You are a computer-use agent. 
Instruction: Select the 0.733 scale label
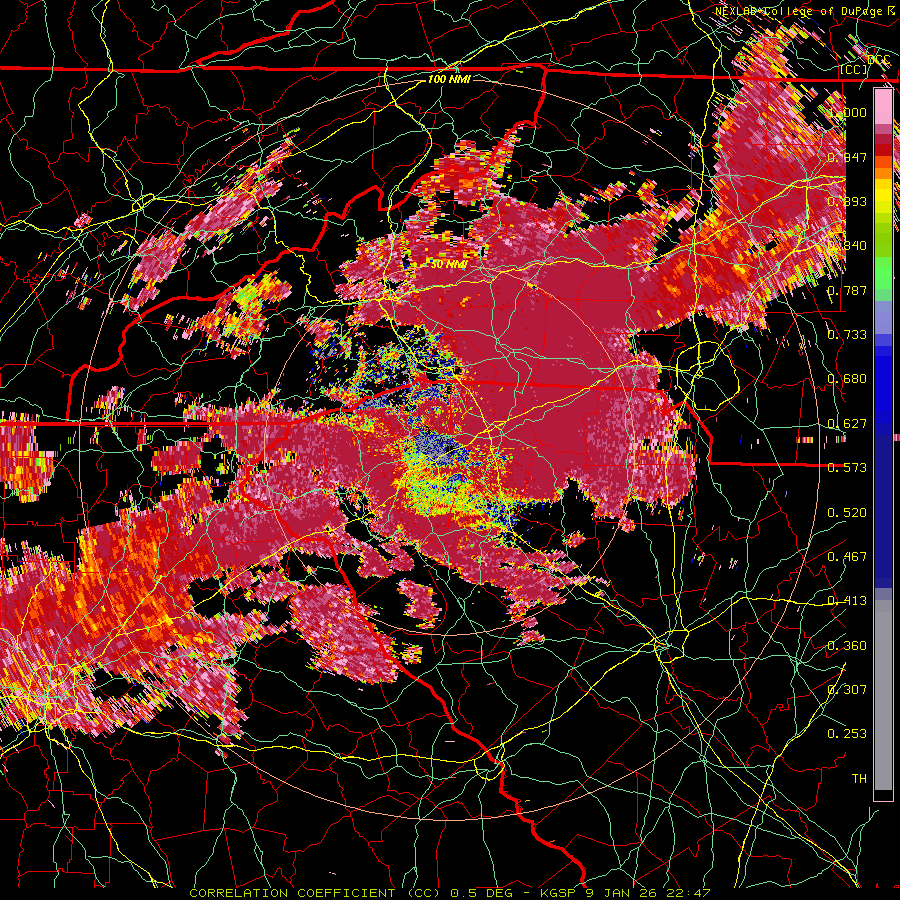847,335
